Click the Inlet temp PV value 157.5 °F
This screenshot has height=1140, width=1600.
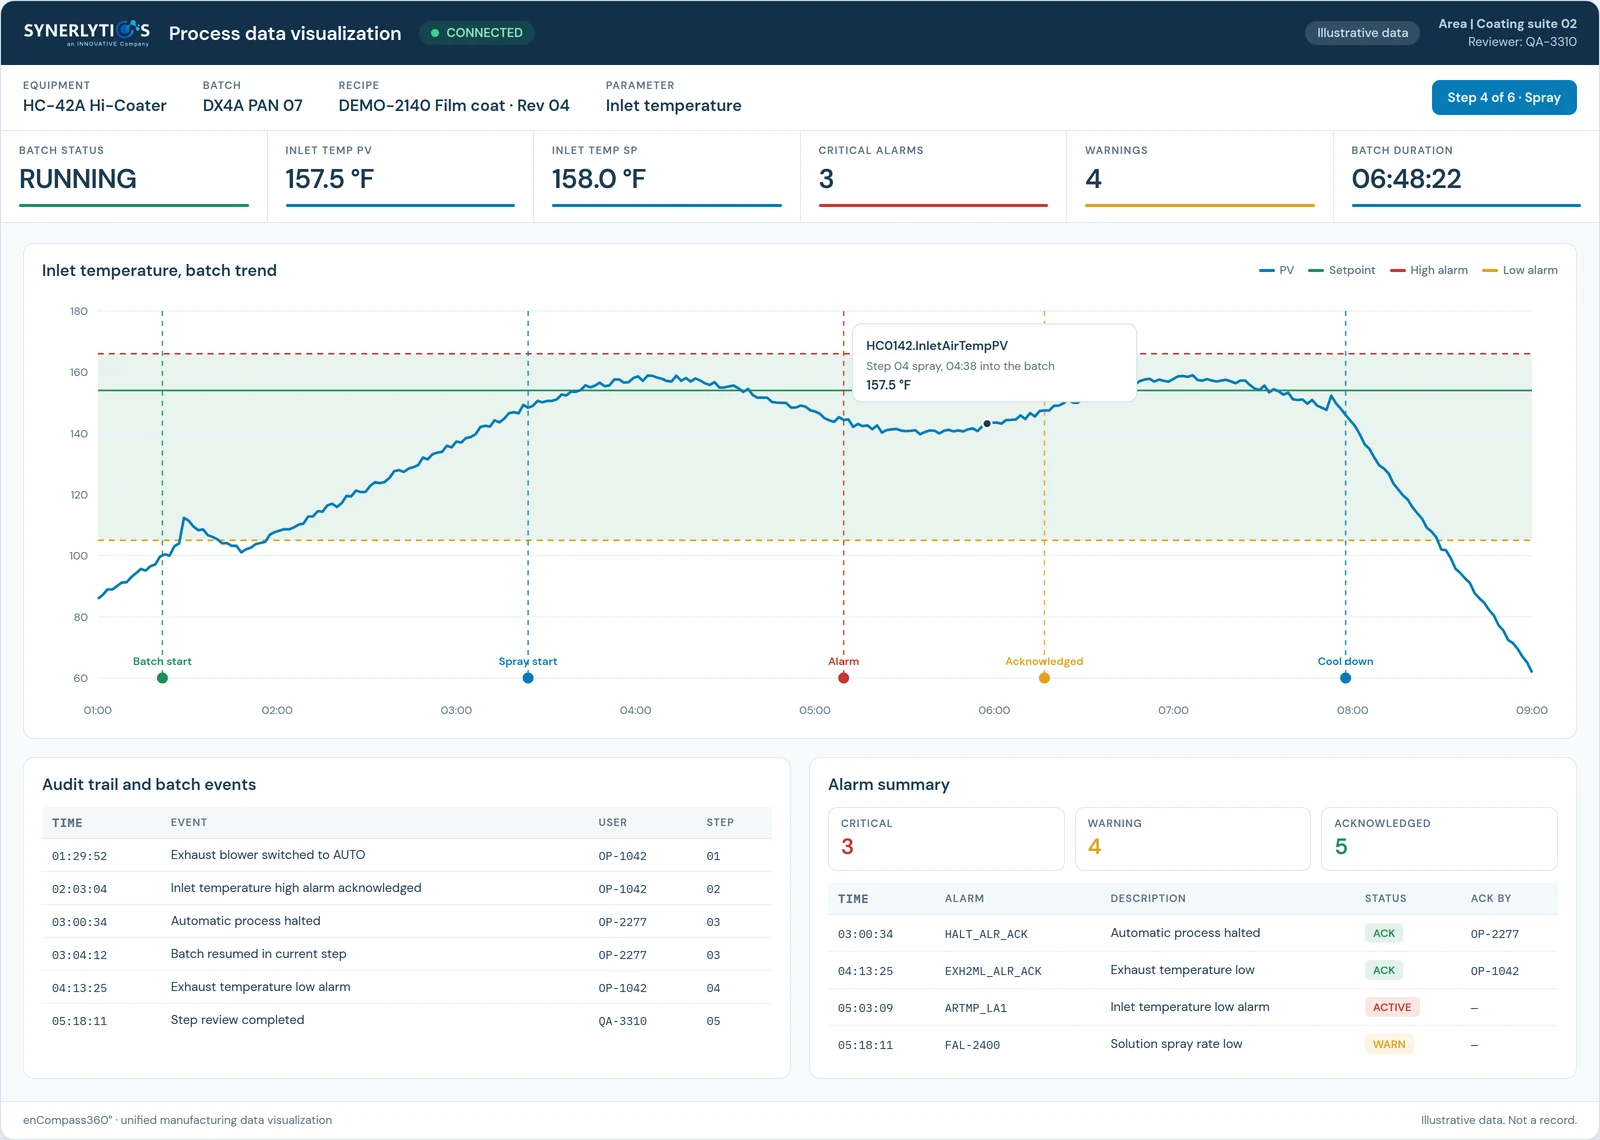coord(329,179)
